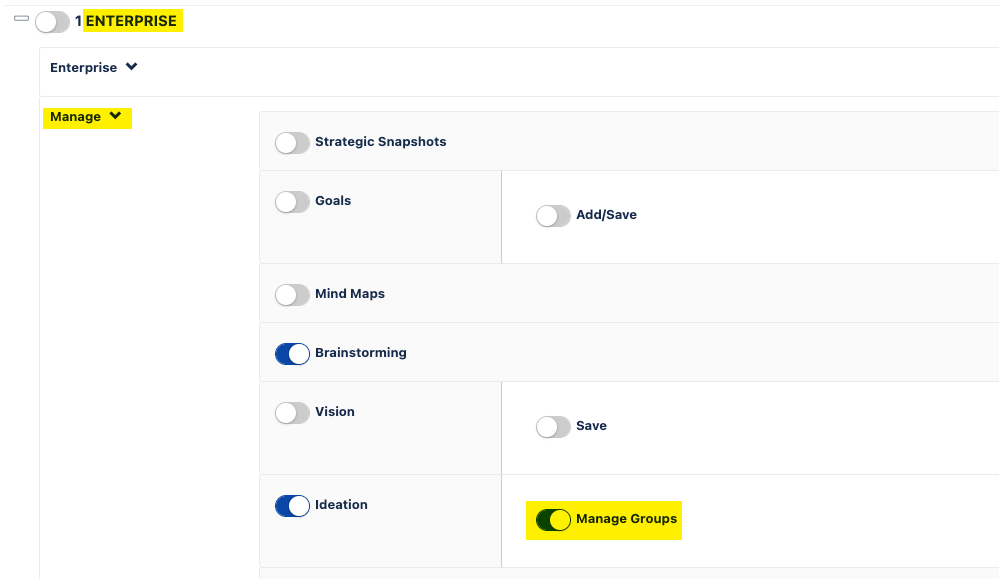The height and width of the screenshot is (579, 999).
Task: Disable the Manage Groups toggle
Action: (553, 519)
